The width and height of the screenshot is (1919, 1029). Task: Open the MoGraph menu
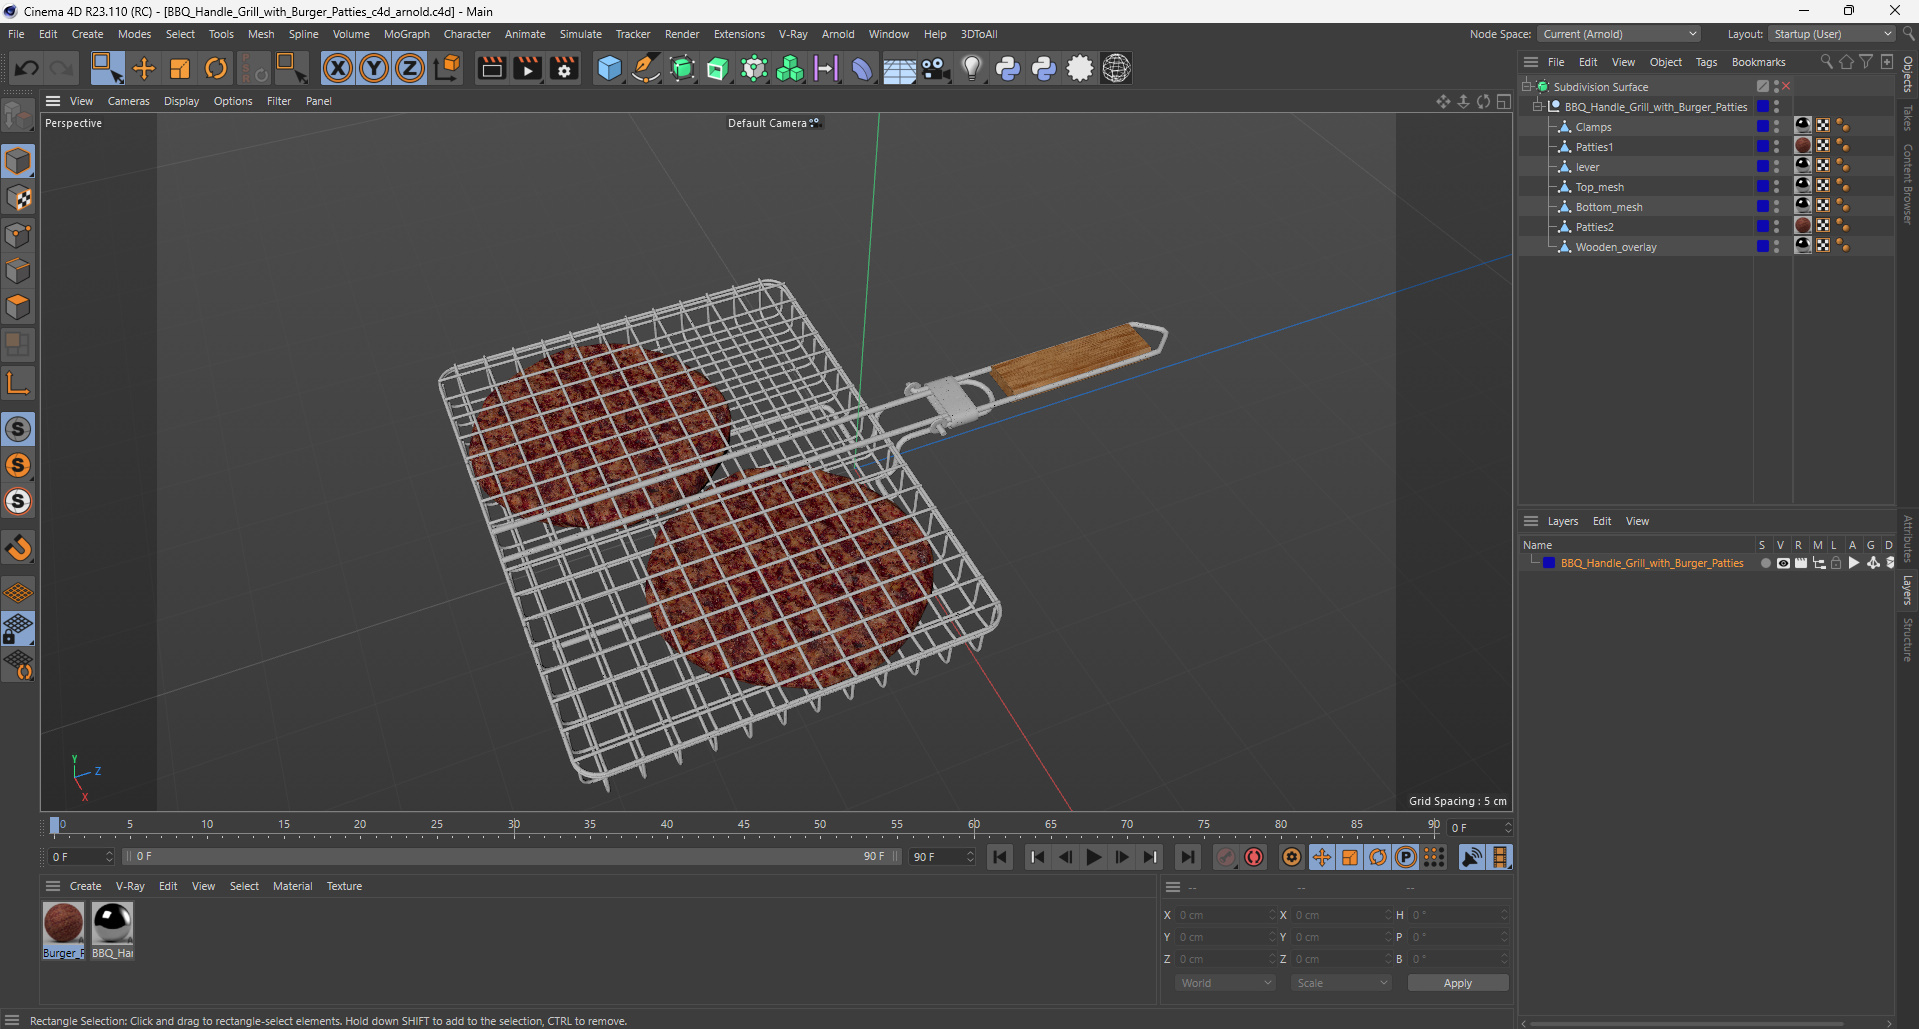(406, 34)
